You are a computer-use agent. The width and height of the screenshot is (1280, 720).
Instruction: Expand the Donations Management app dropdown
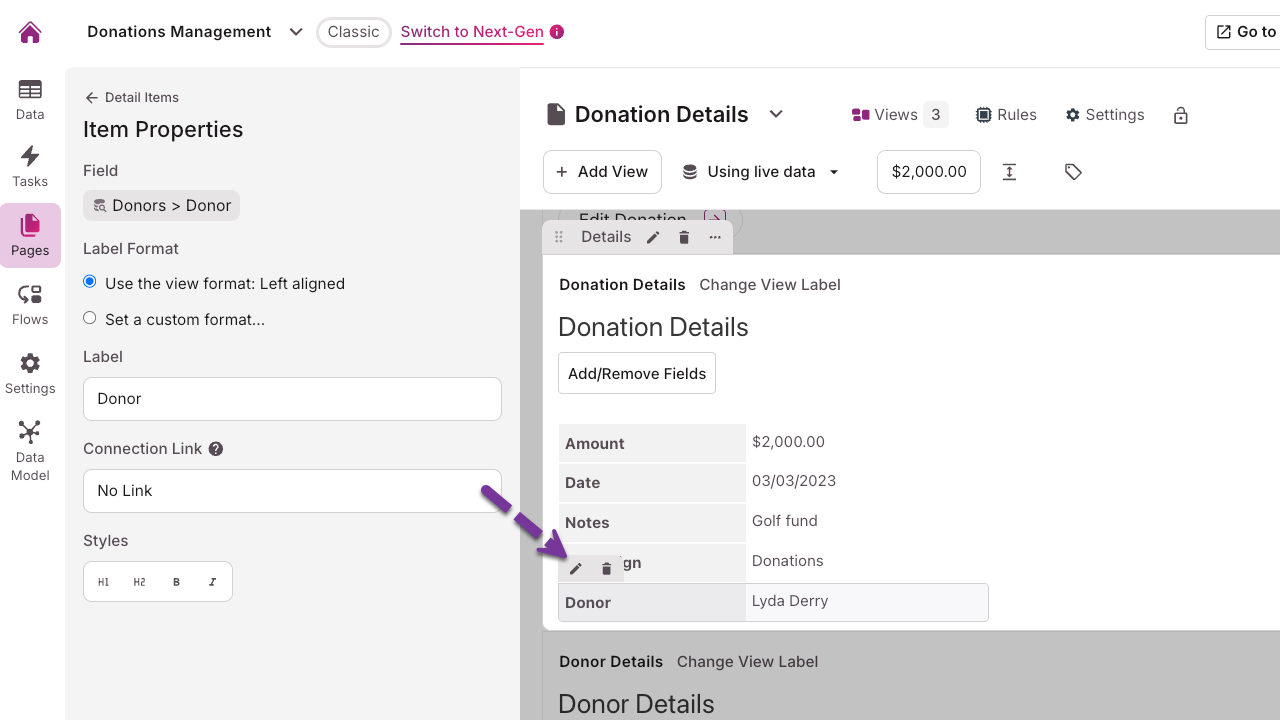point(296,32)
